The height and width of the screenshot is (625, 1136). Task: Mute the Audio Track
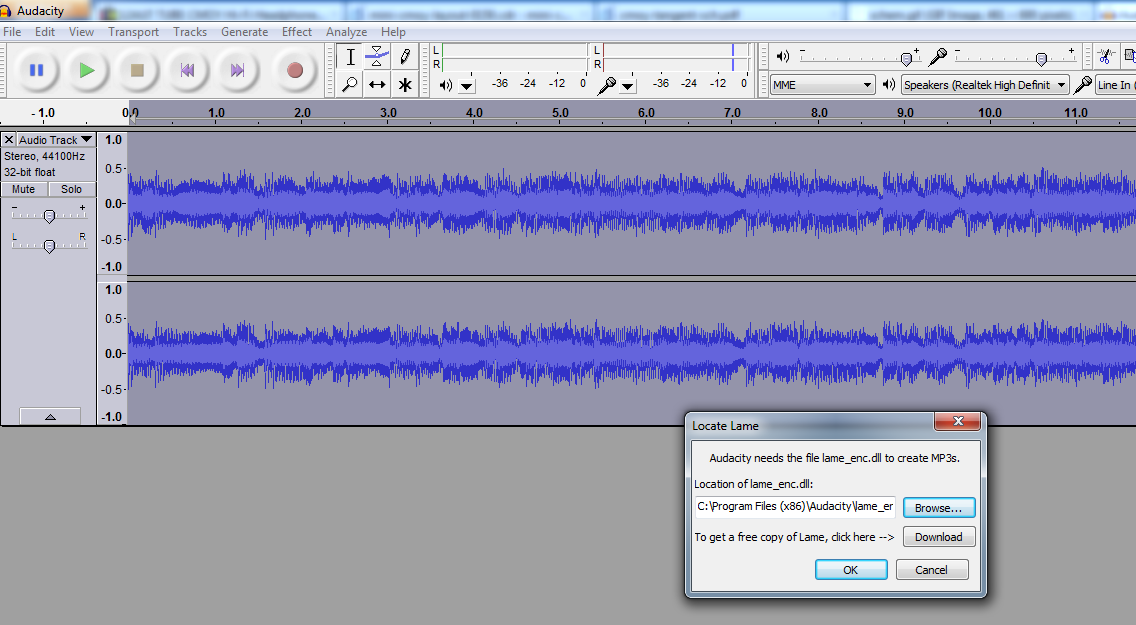pyautogui.click(x=24, y=189)
